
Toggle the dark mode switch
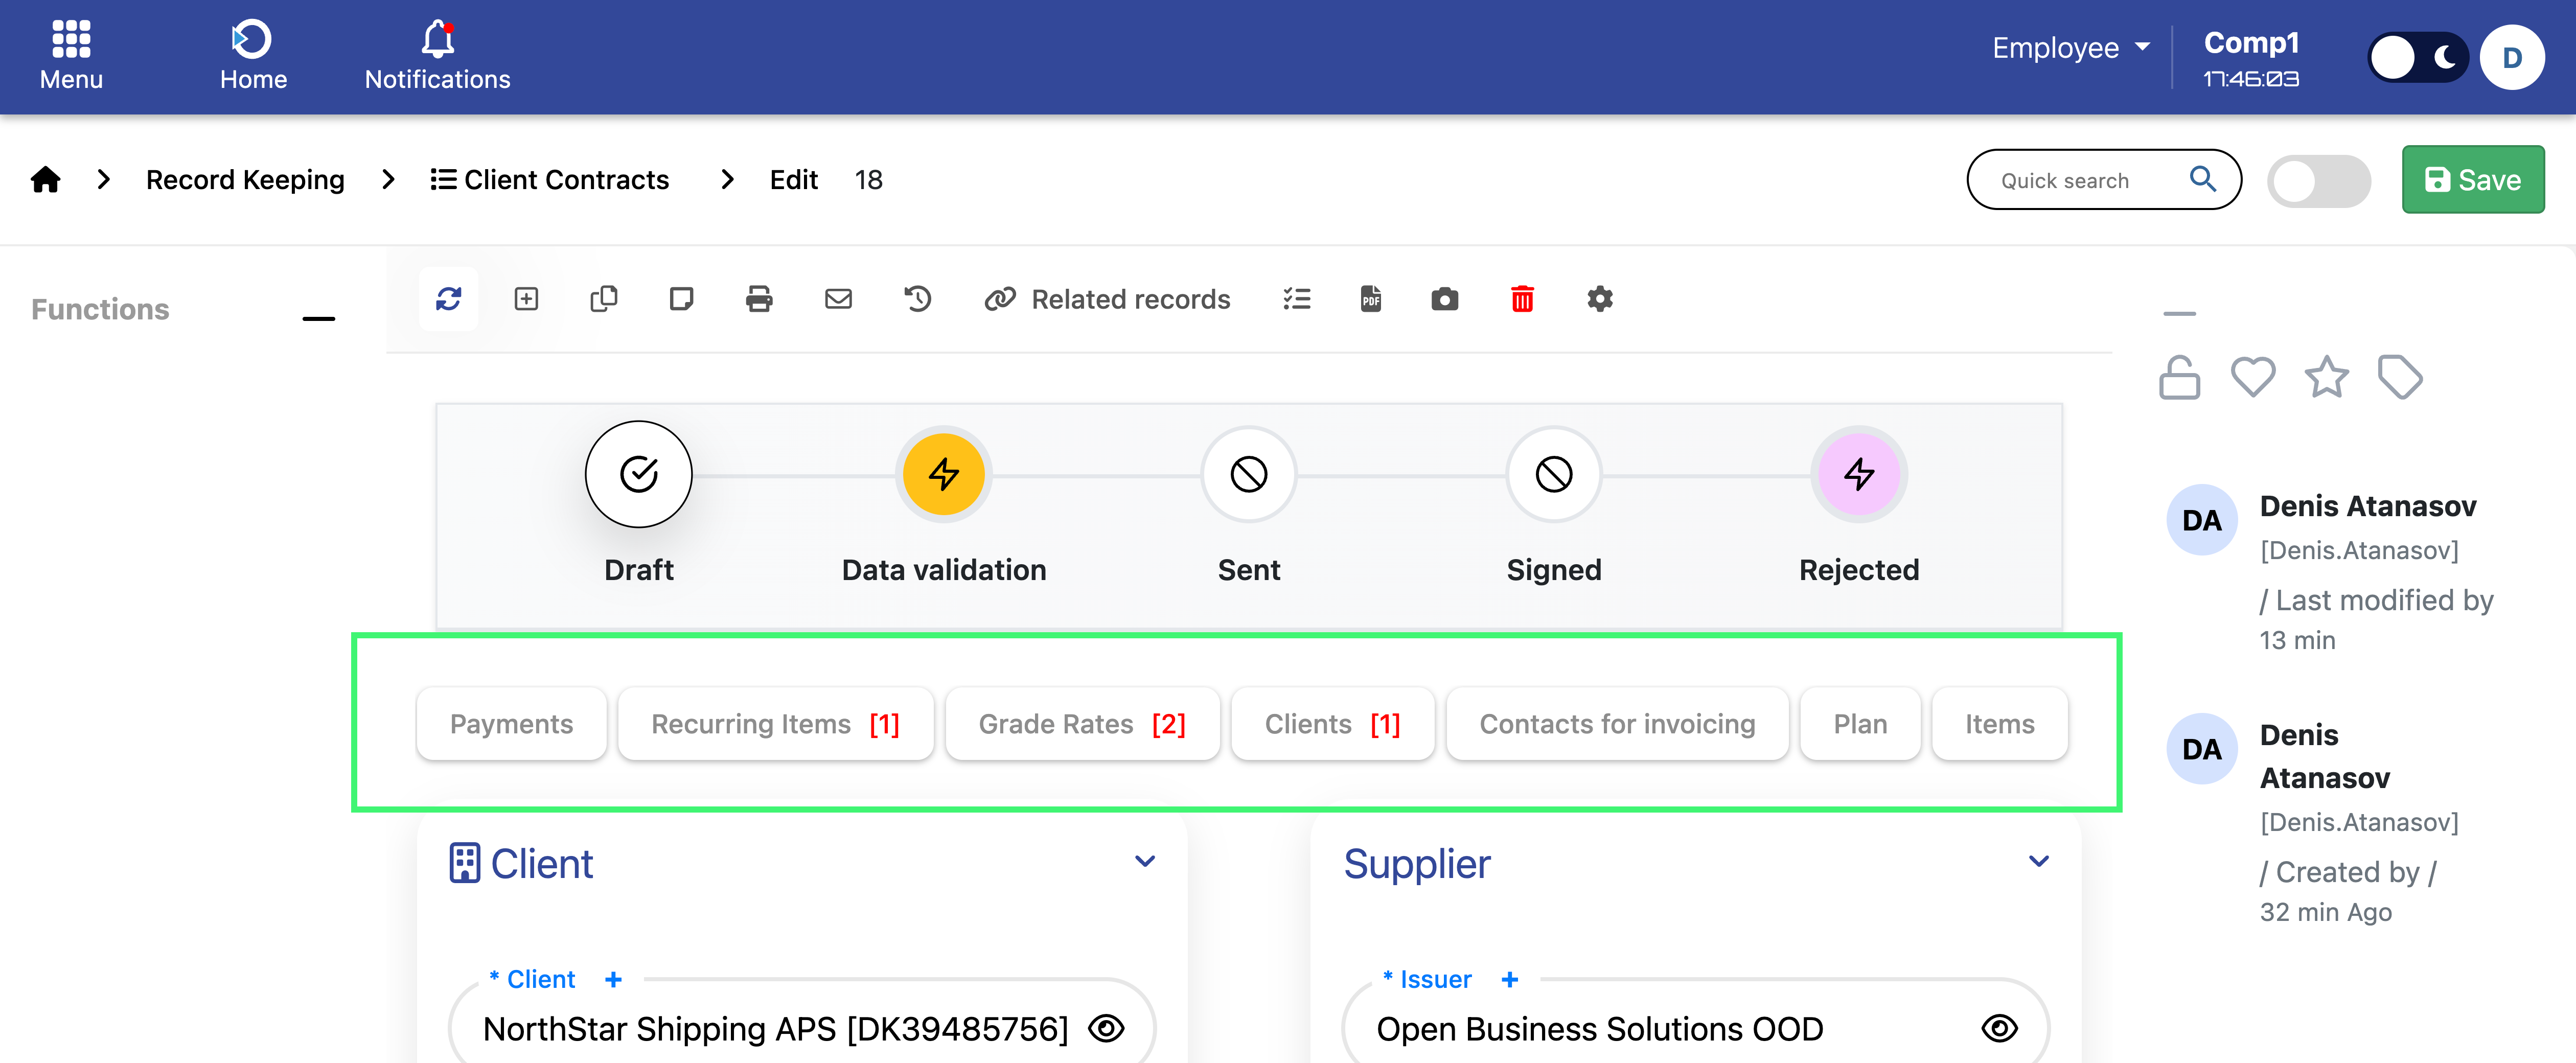point(2418,58)
